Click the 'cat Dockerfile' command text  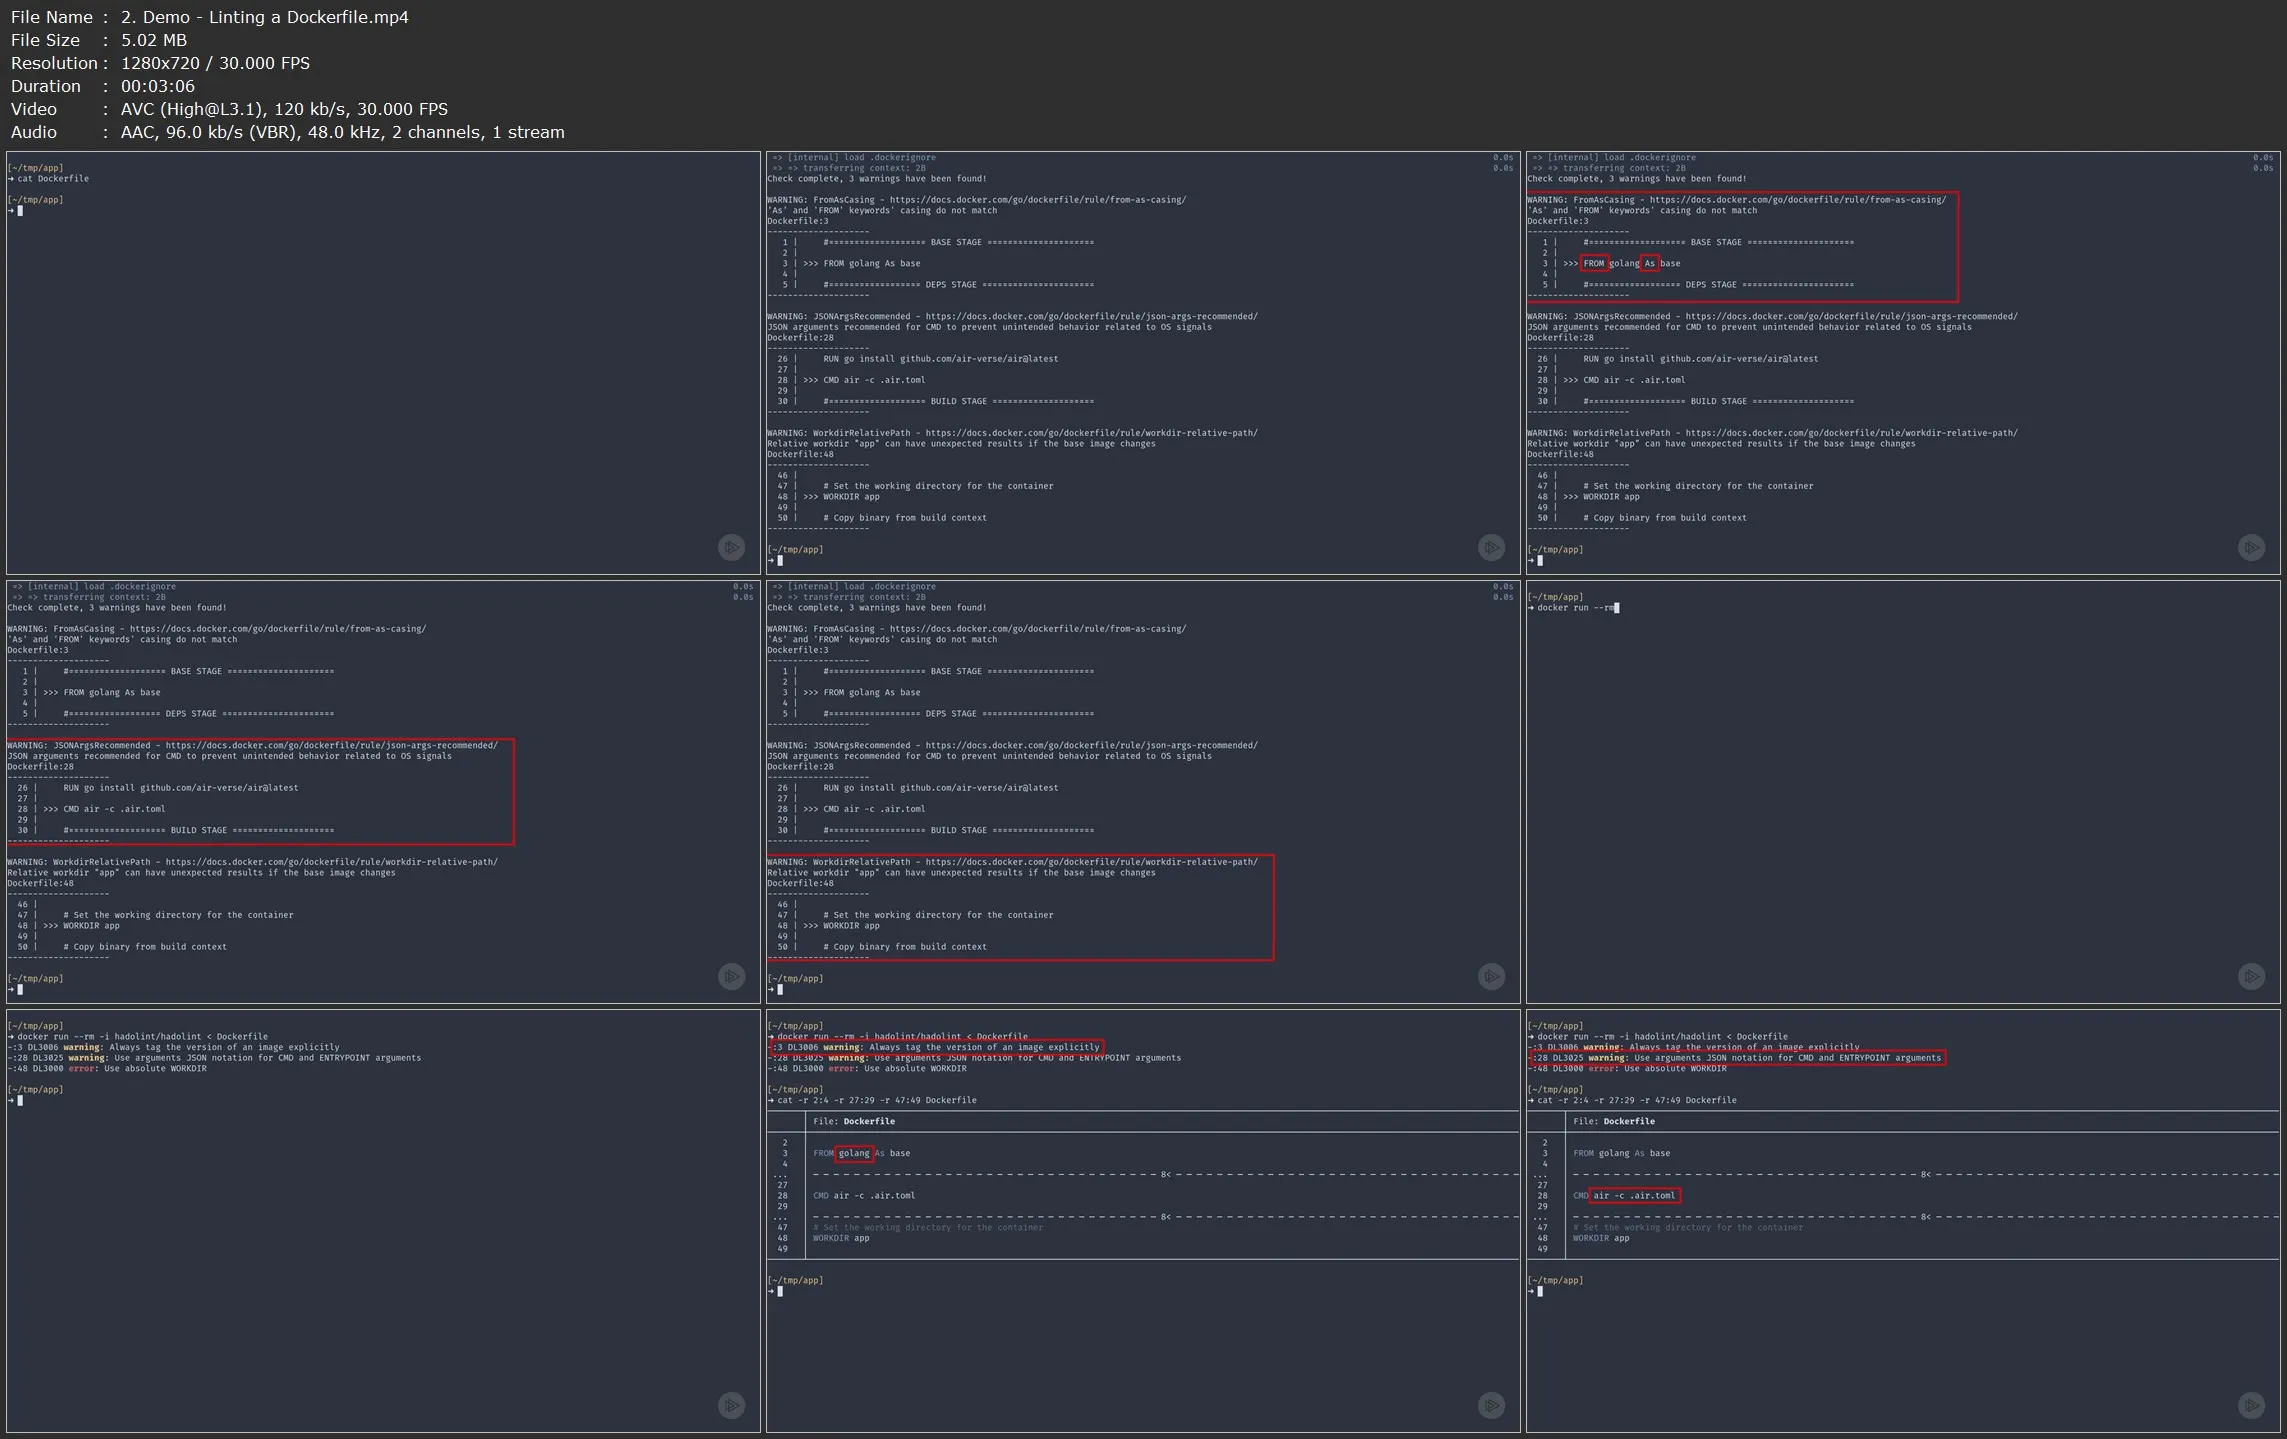[53, 179]
